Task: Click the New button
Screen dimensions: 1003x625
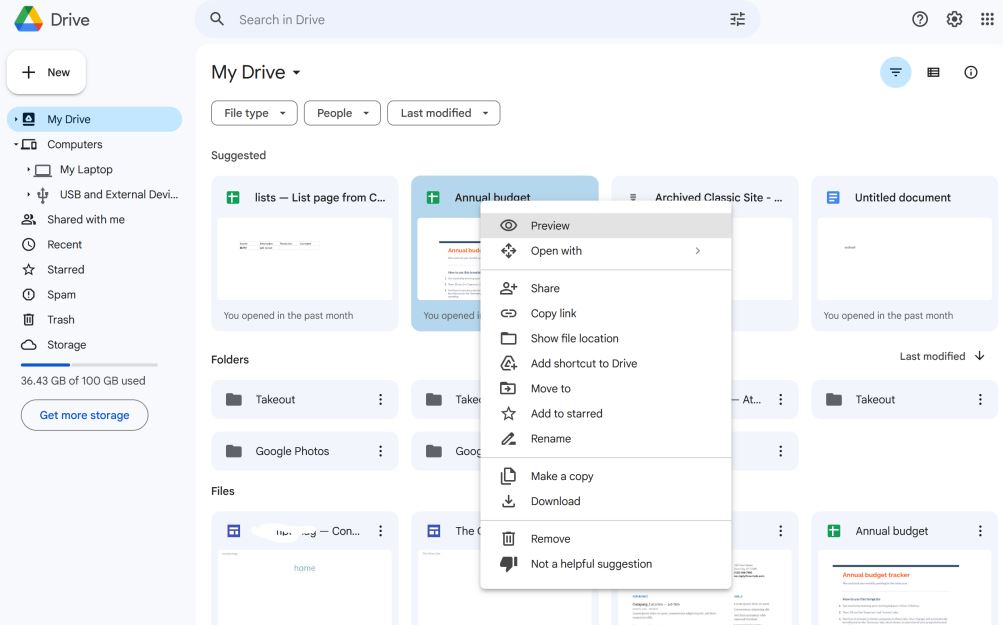Action: [46, 72]
